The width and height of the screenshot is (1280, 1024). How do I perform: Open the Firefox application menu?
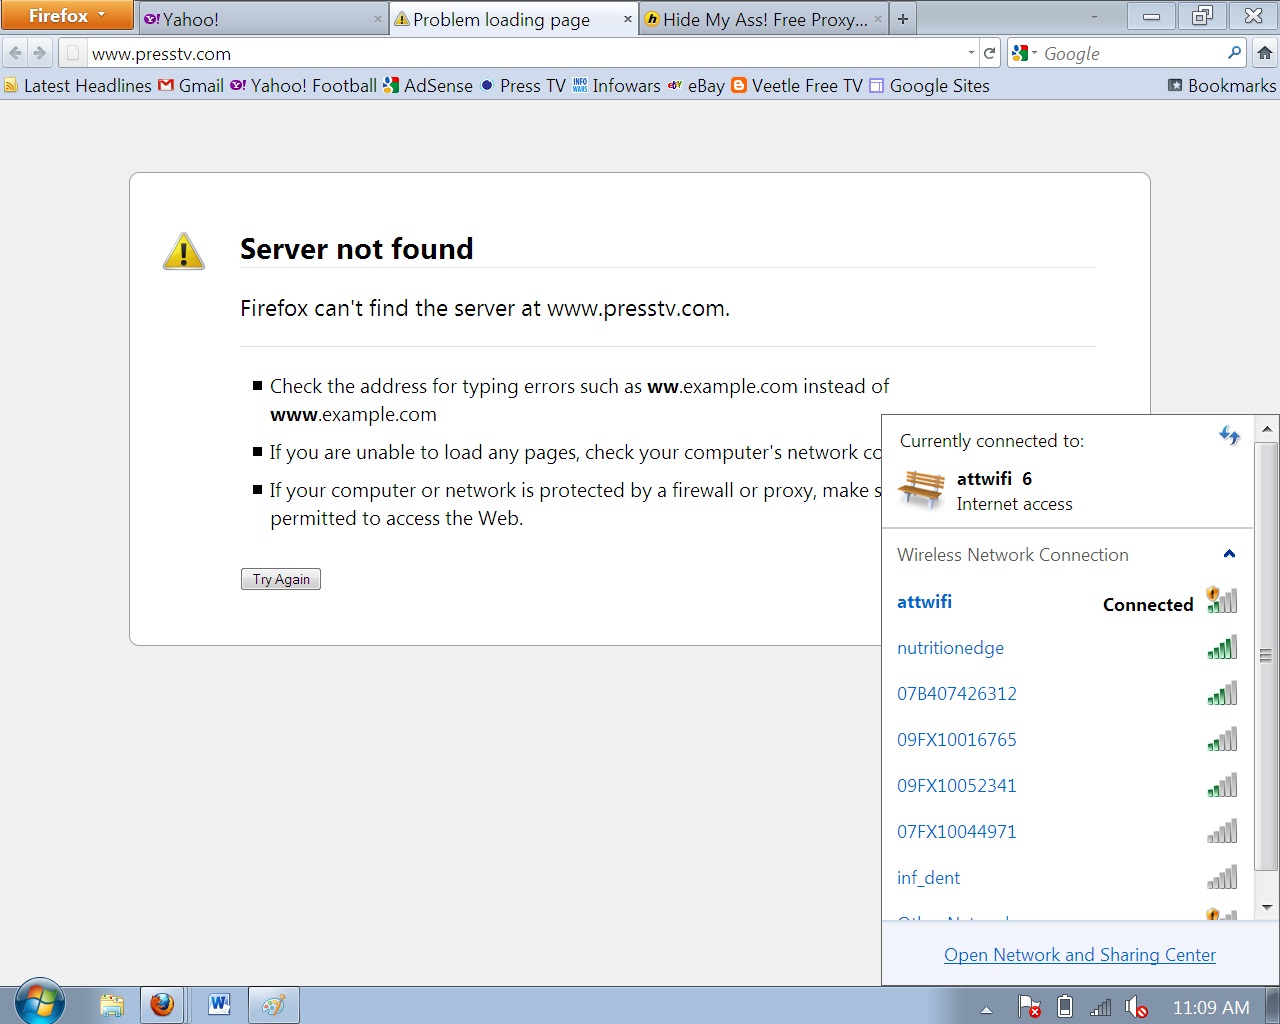click(x=67, y=15)
